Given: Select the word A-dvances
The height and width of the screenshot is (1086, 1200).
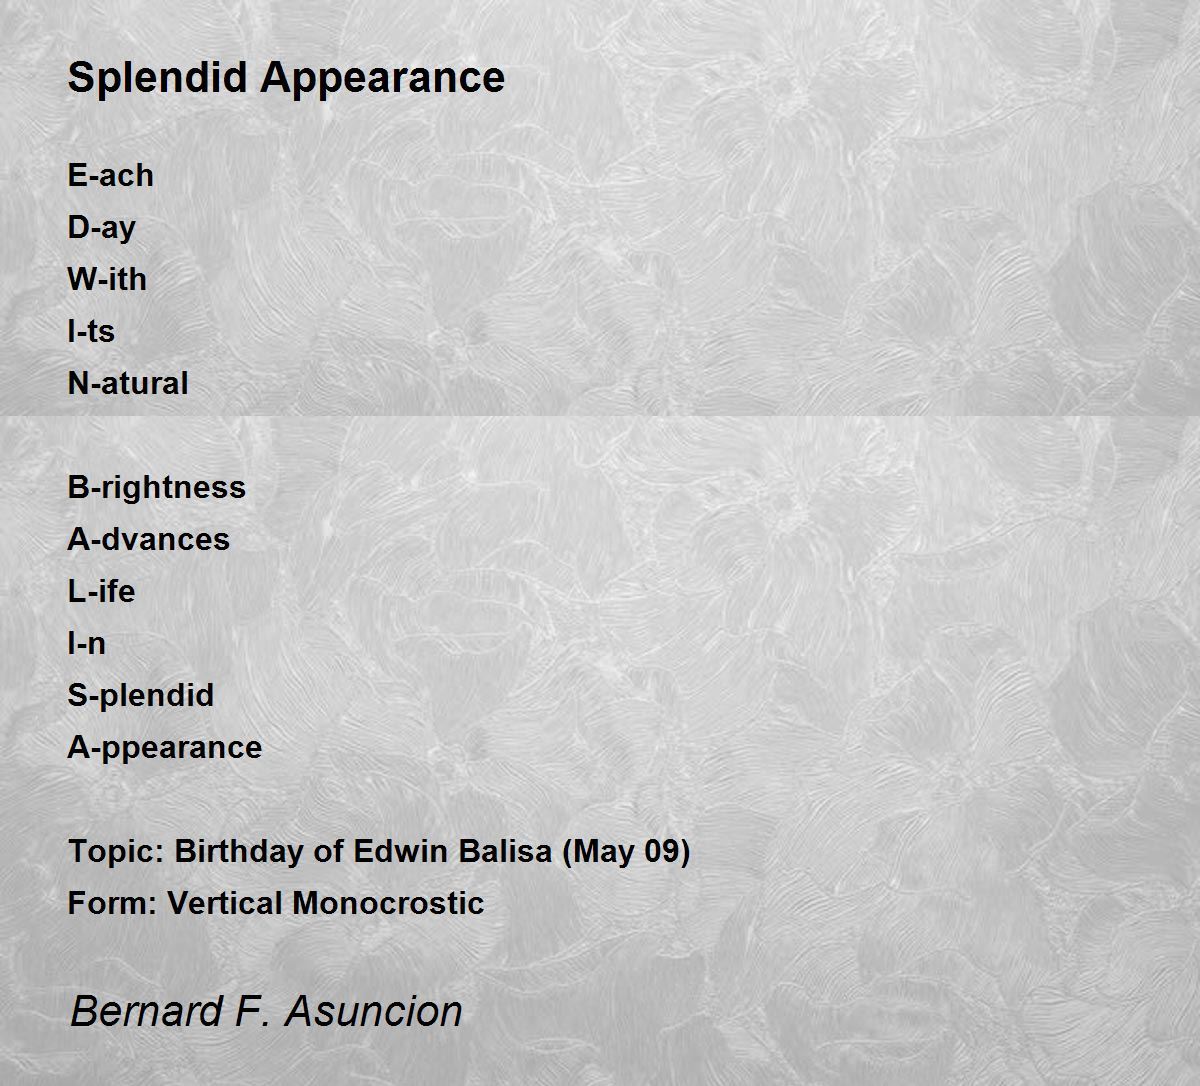Looking at the screenshot, I should (x=149, y=539).
